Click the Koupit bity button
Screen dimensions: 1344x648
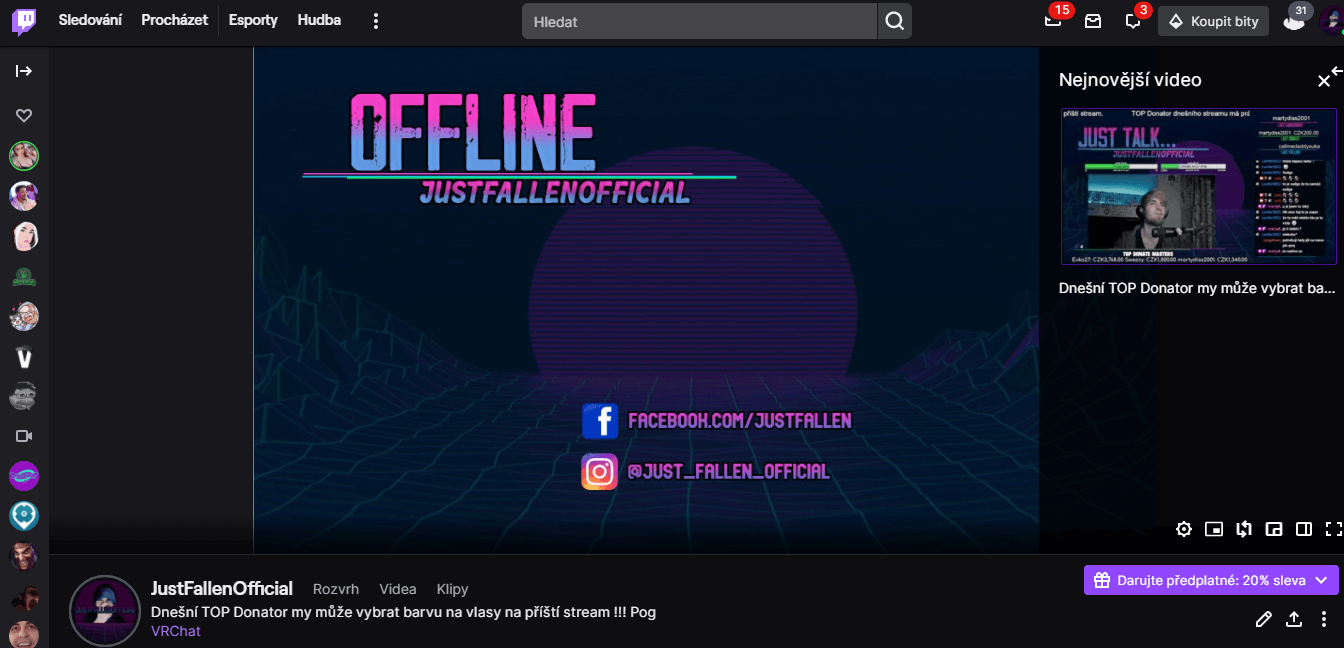1213,21
